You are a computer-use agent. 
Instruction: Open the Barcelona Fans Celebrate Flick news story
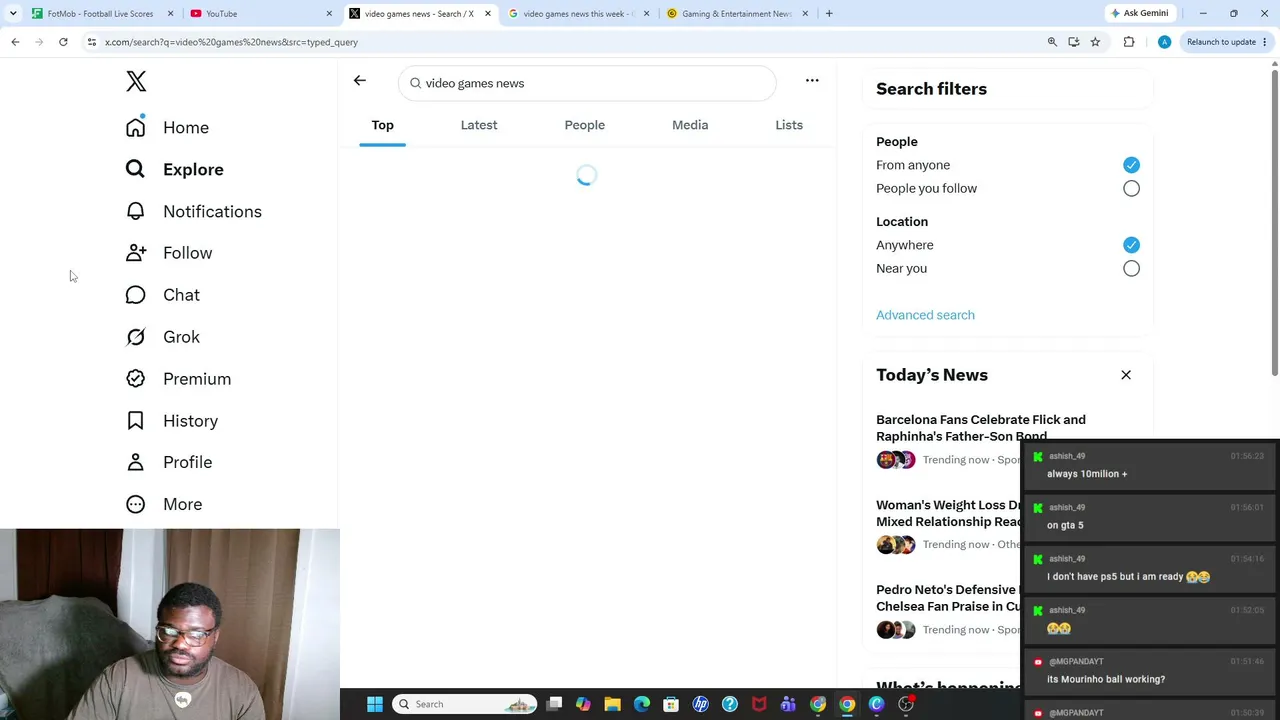(981, 428)
